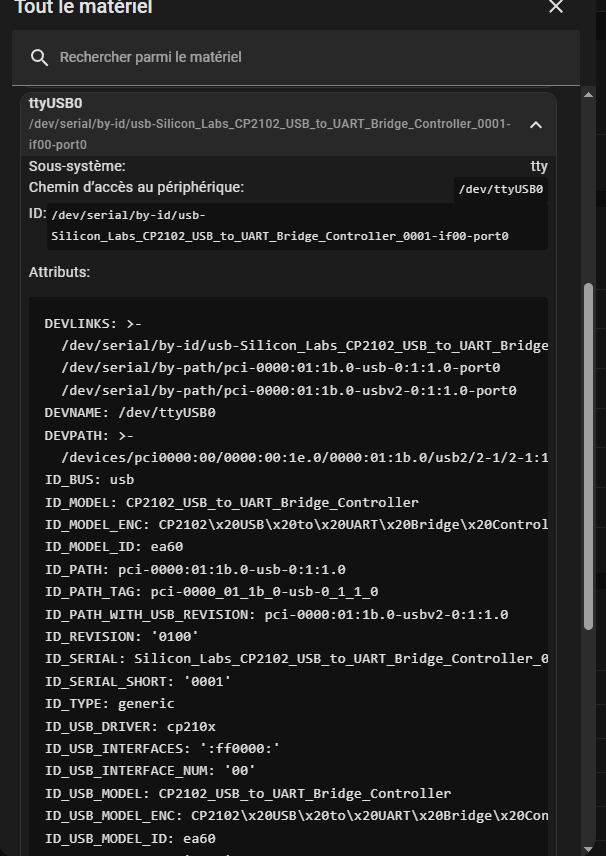The image size is (606, 856).
Task: Click the "ID_PATH_TAG" attribute line
Action: pos(211,592)
